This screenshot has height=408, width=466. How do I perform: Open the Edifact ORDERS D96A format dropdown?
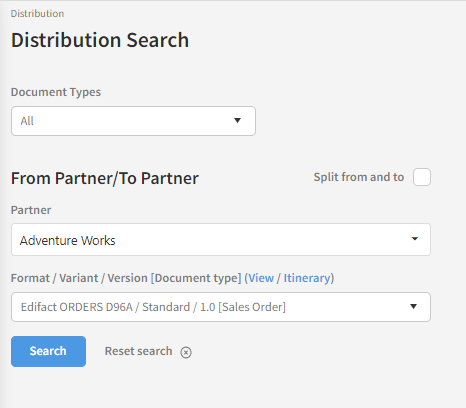[221, 307]
